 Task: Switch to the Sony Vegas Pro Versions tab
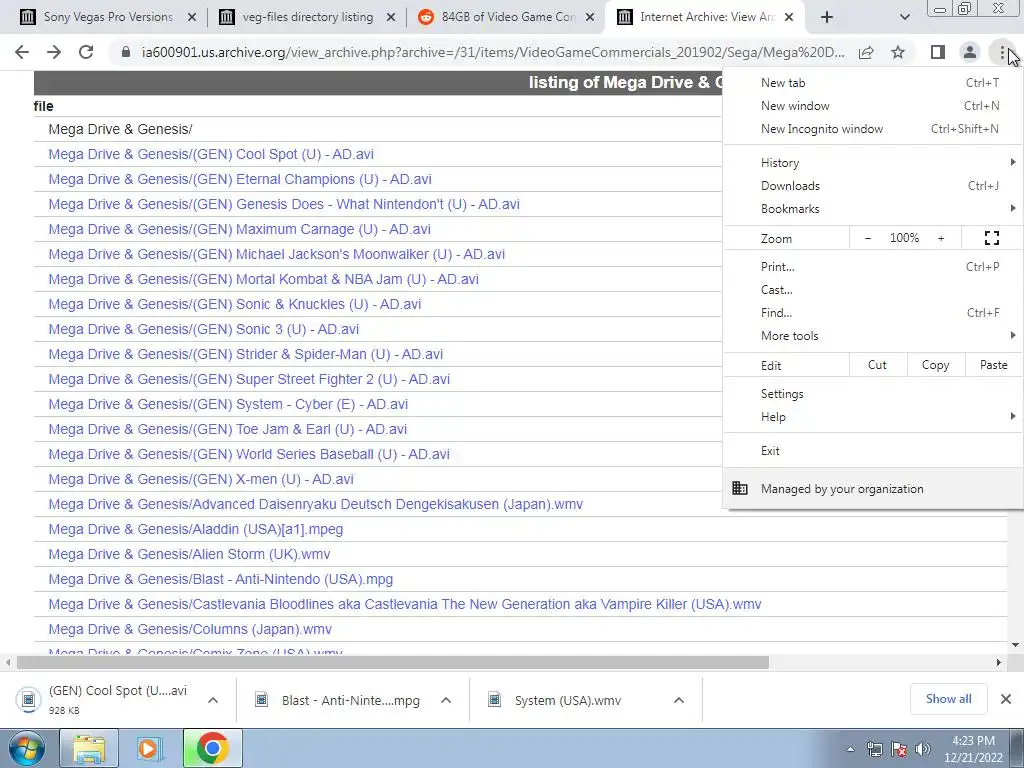pyautogui.click(x=108, y=17)
